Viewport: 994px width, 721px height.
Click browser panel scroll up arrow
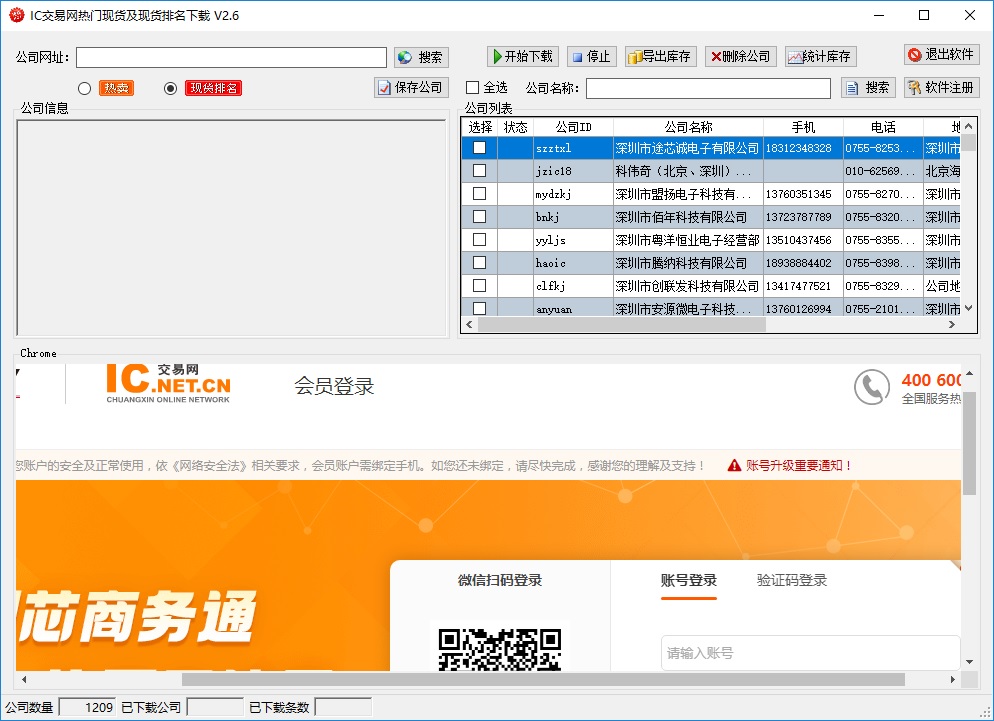(969, 374)
